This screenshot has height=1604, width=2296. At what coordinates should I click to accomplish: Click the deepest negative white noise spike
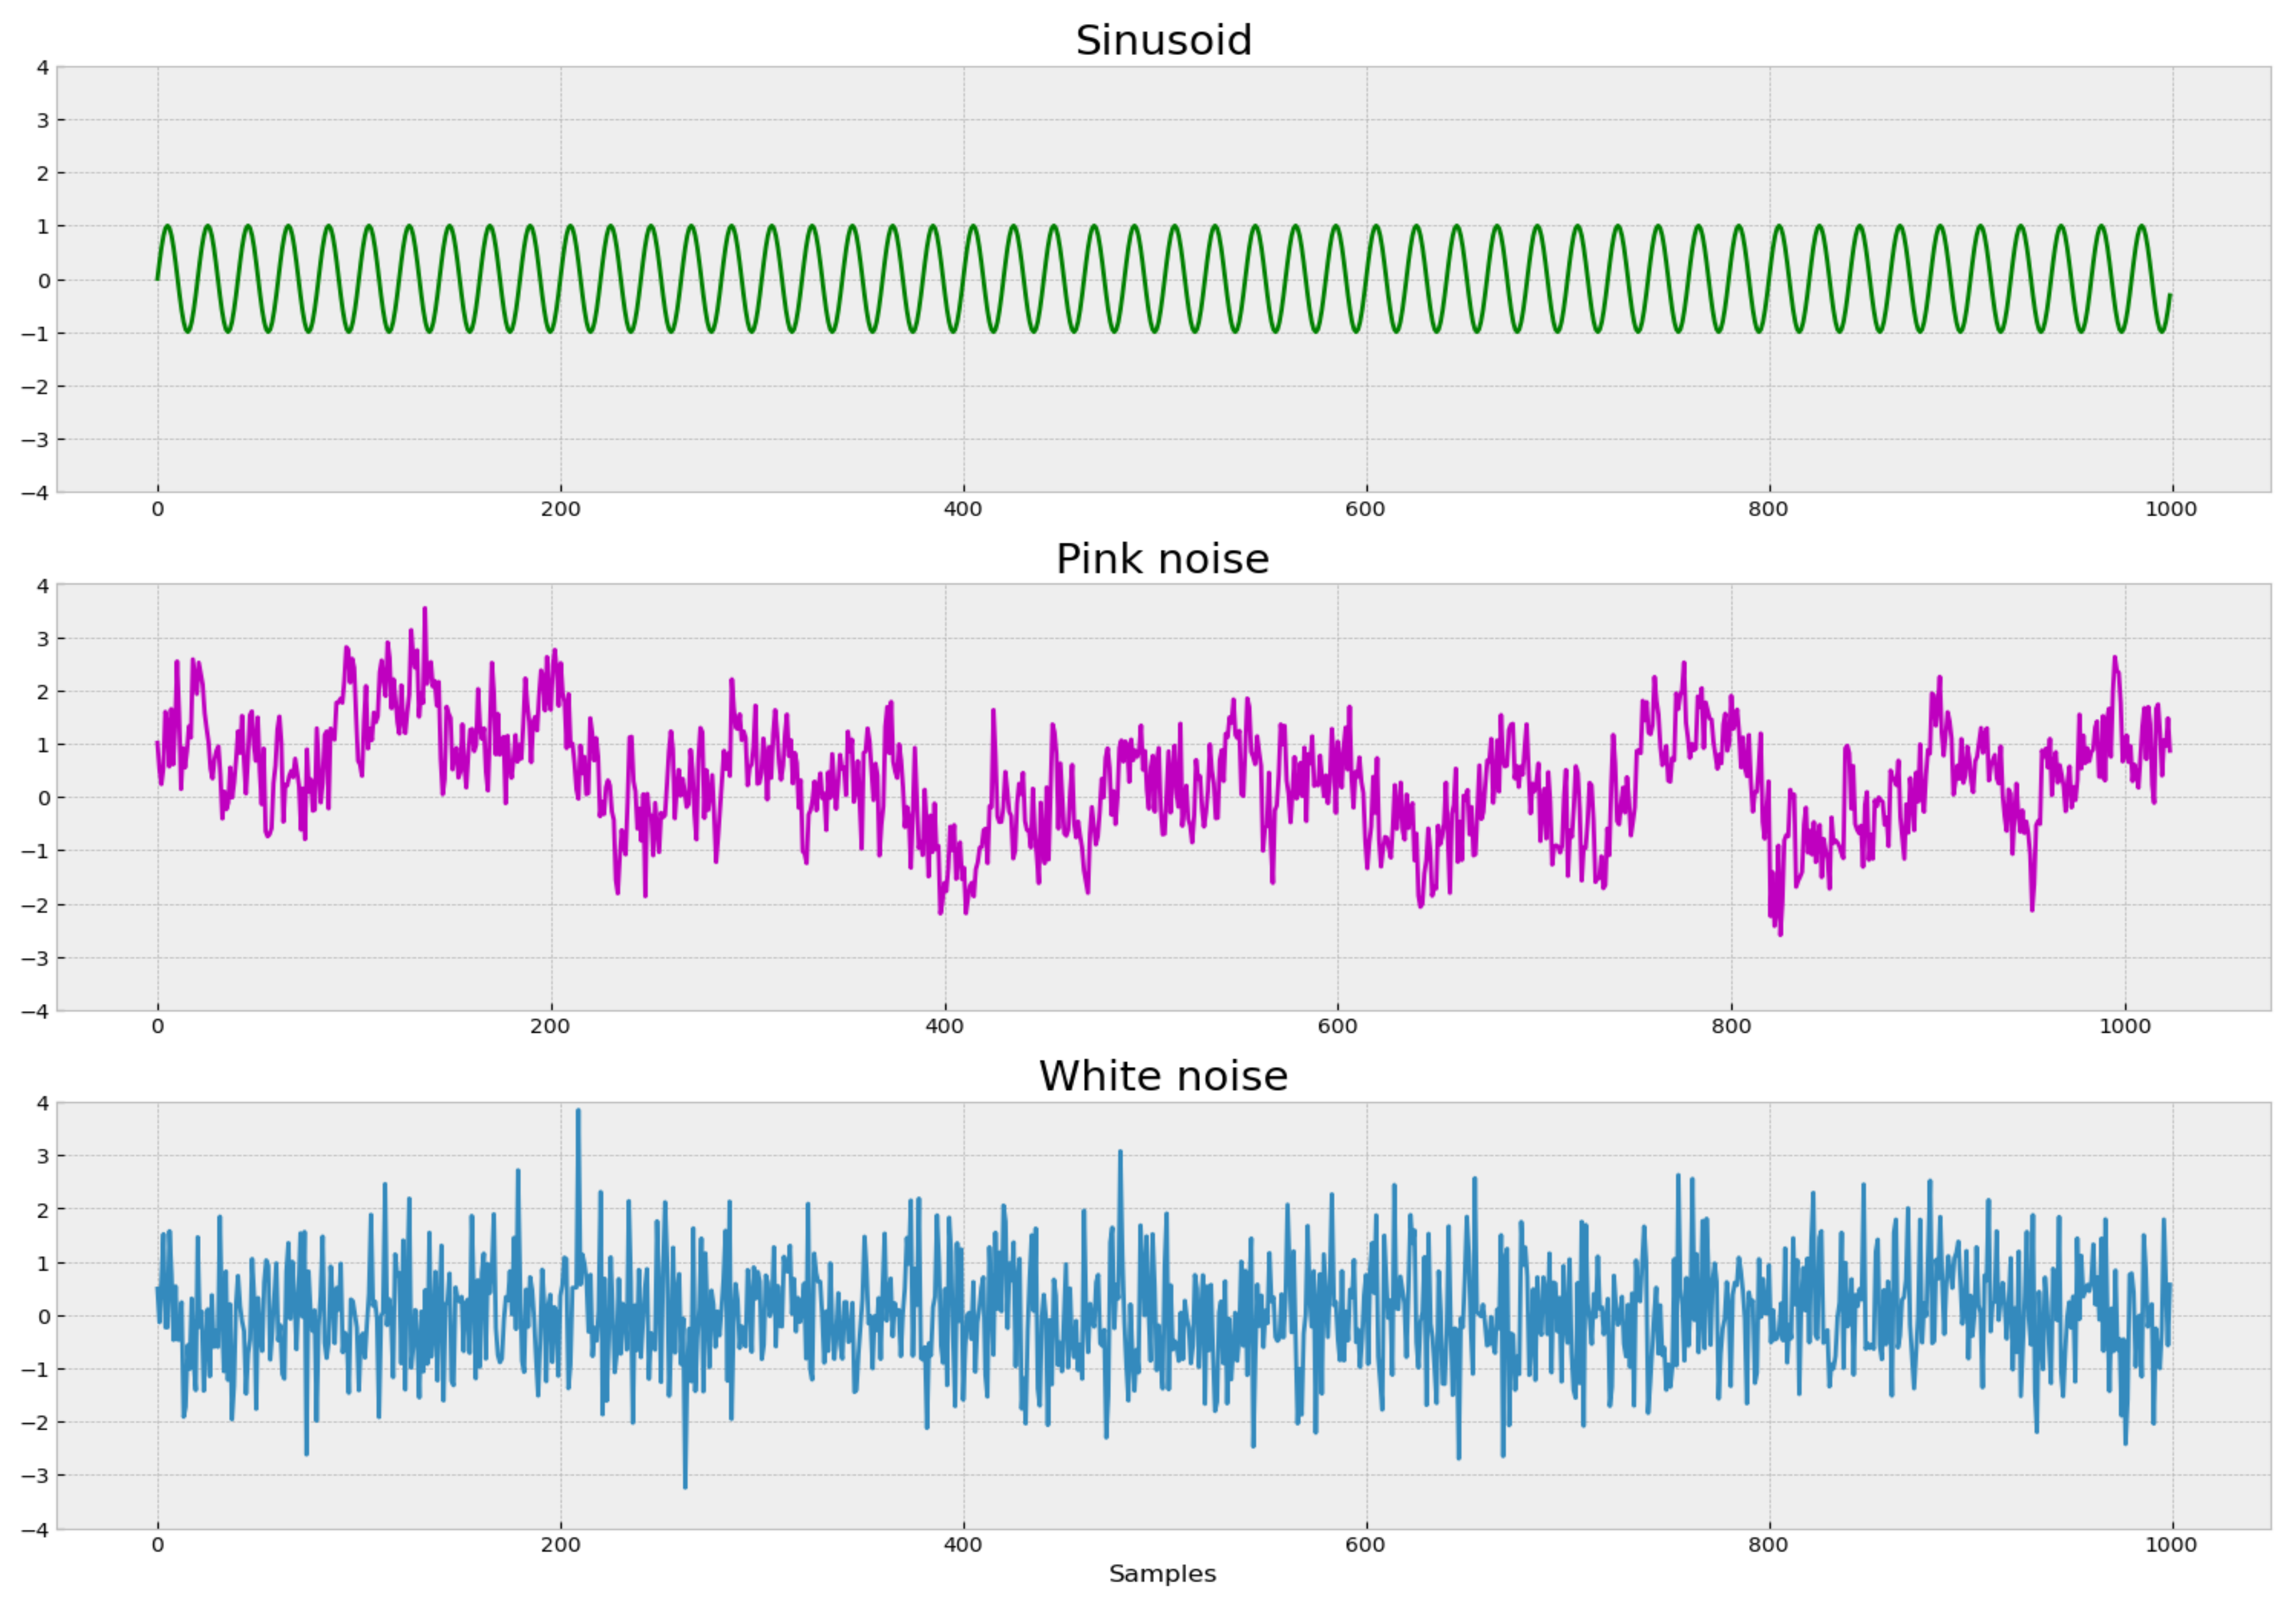point(685,1486)
